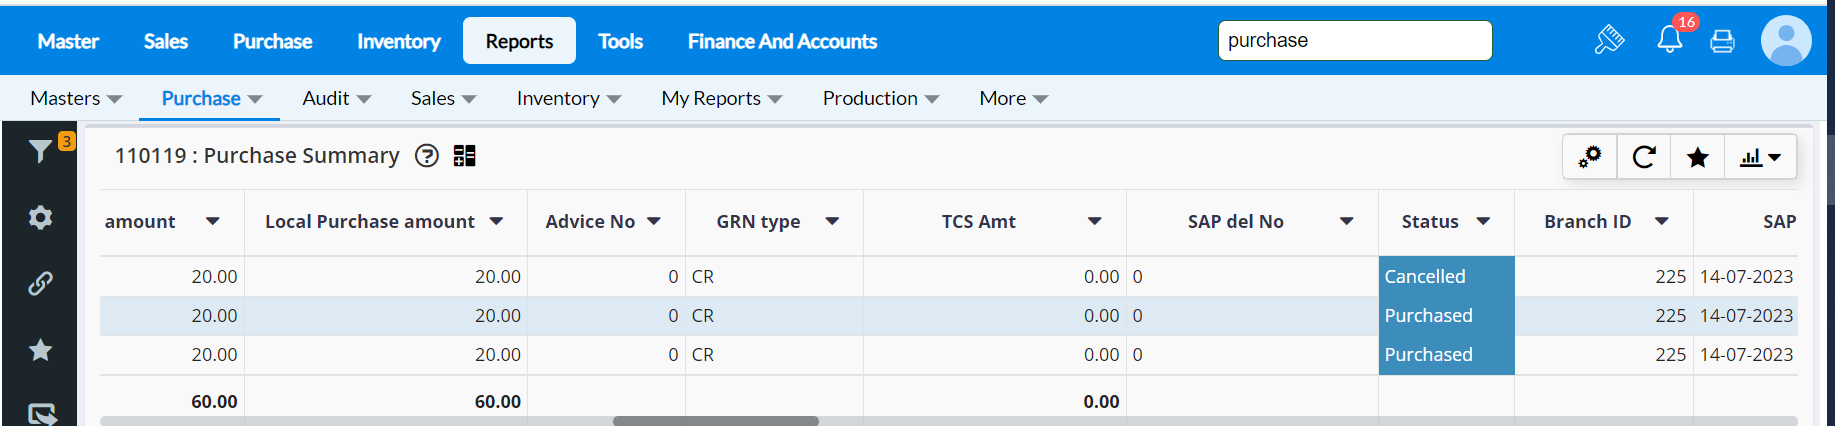Open report configuration gears button

(1589, 157)
